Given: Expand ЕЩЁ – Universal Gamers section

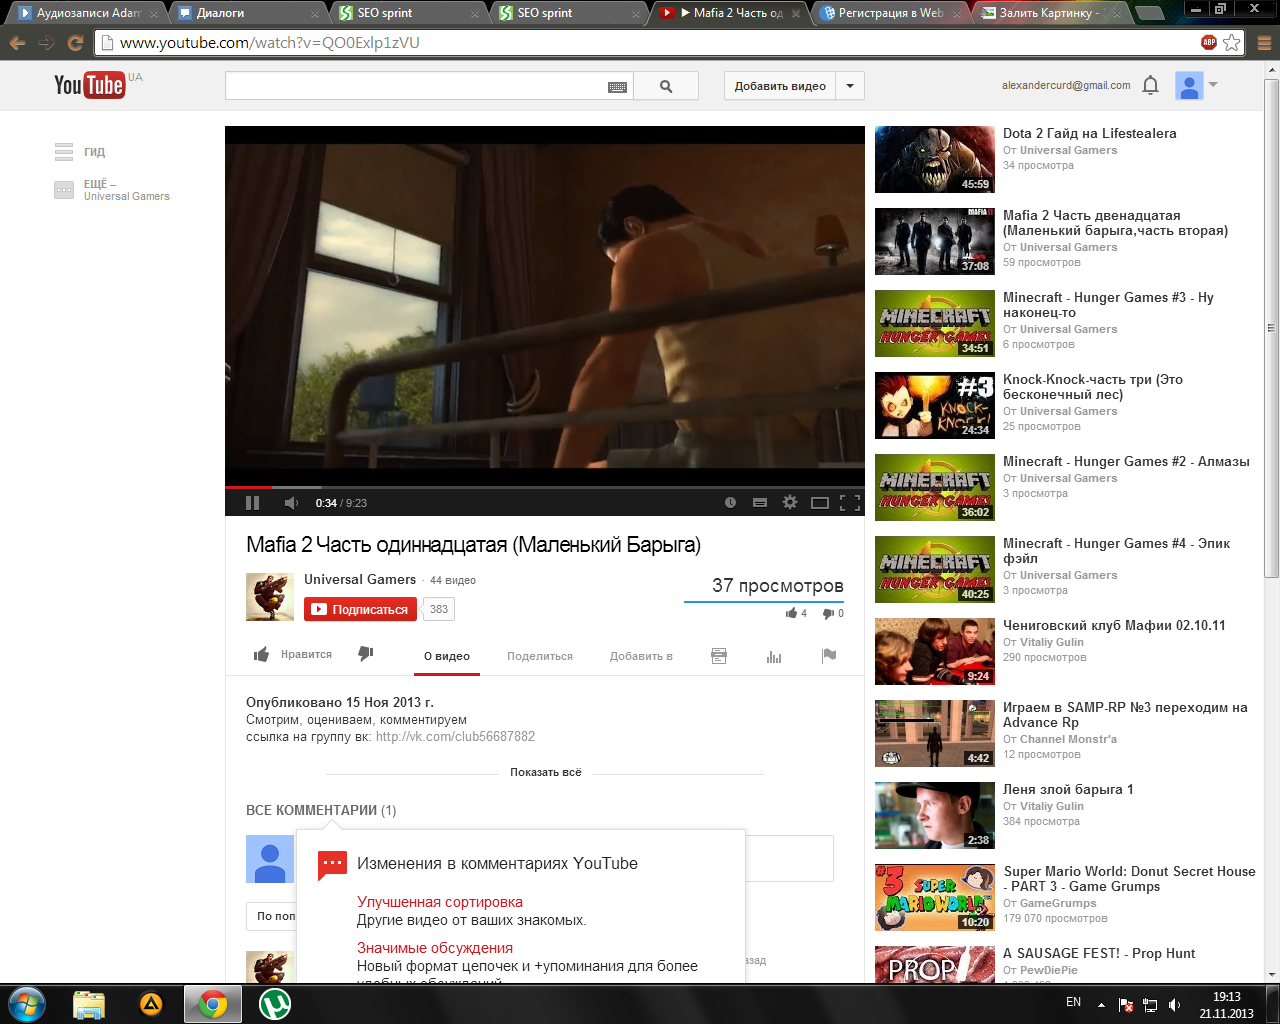Looking at the screenshot, I should [112, 190].
